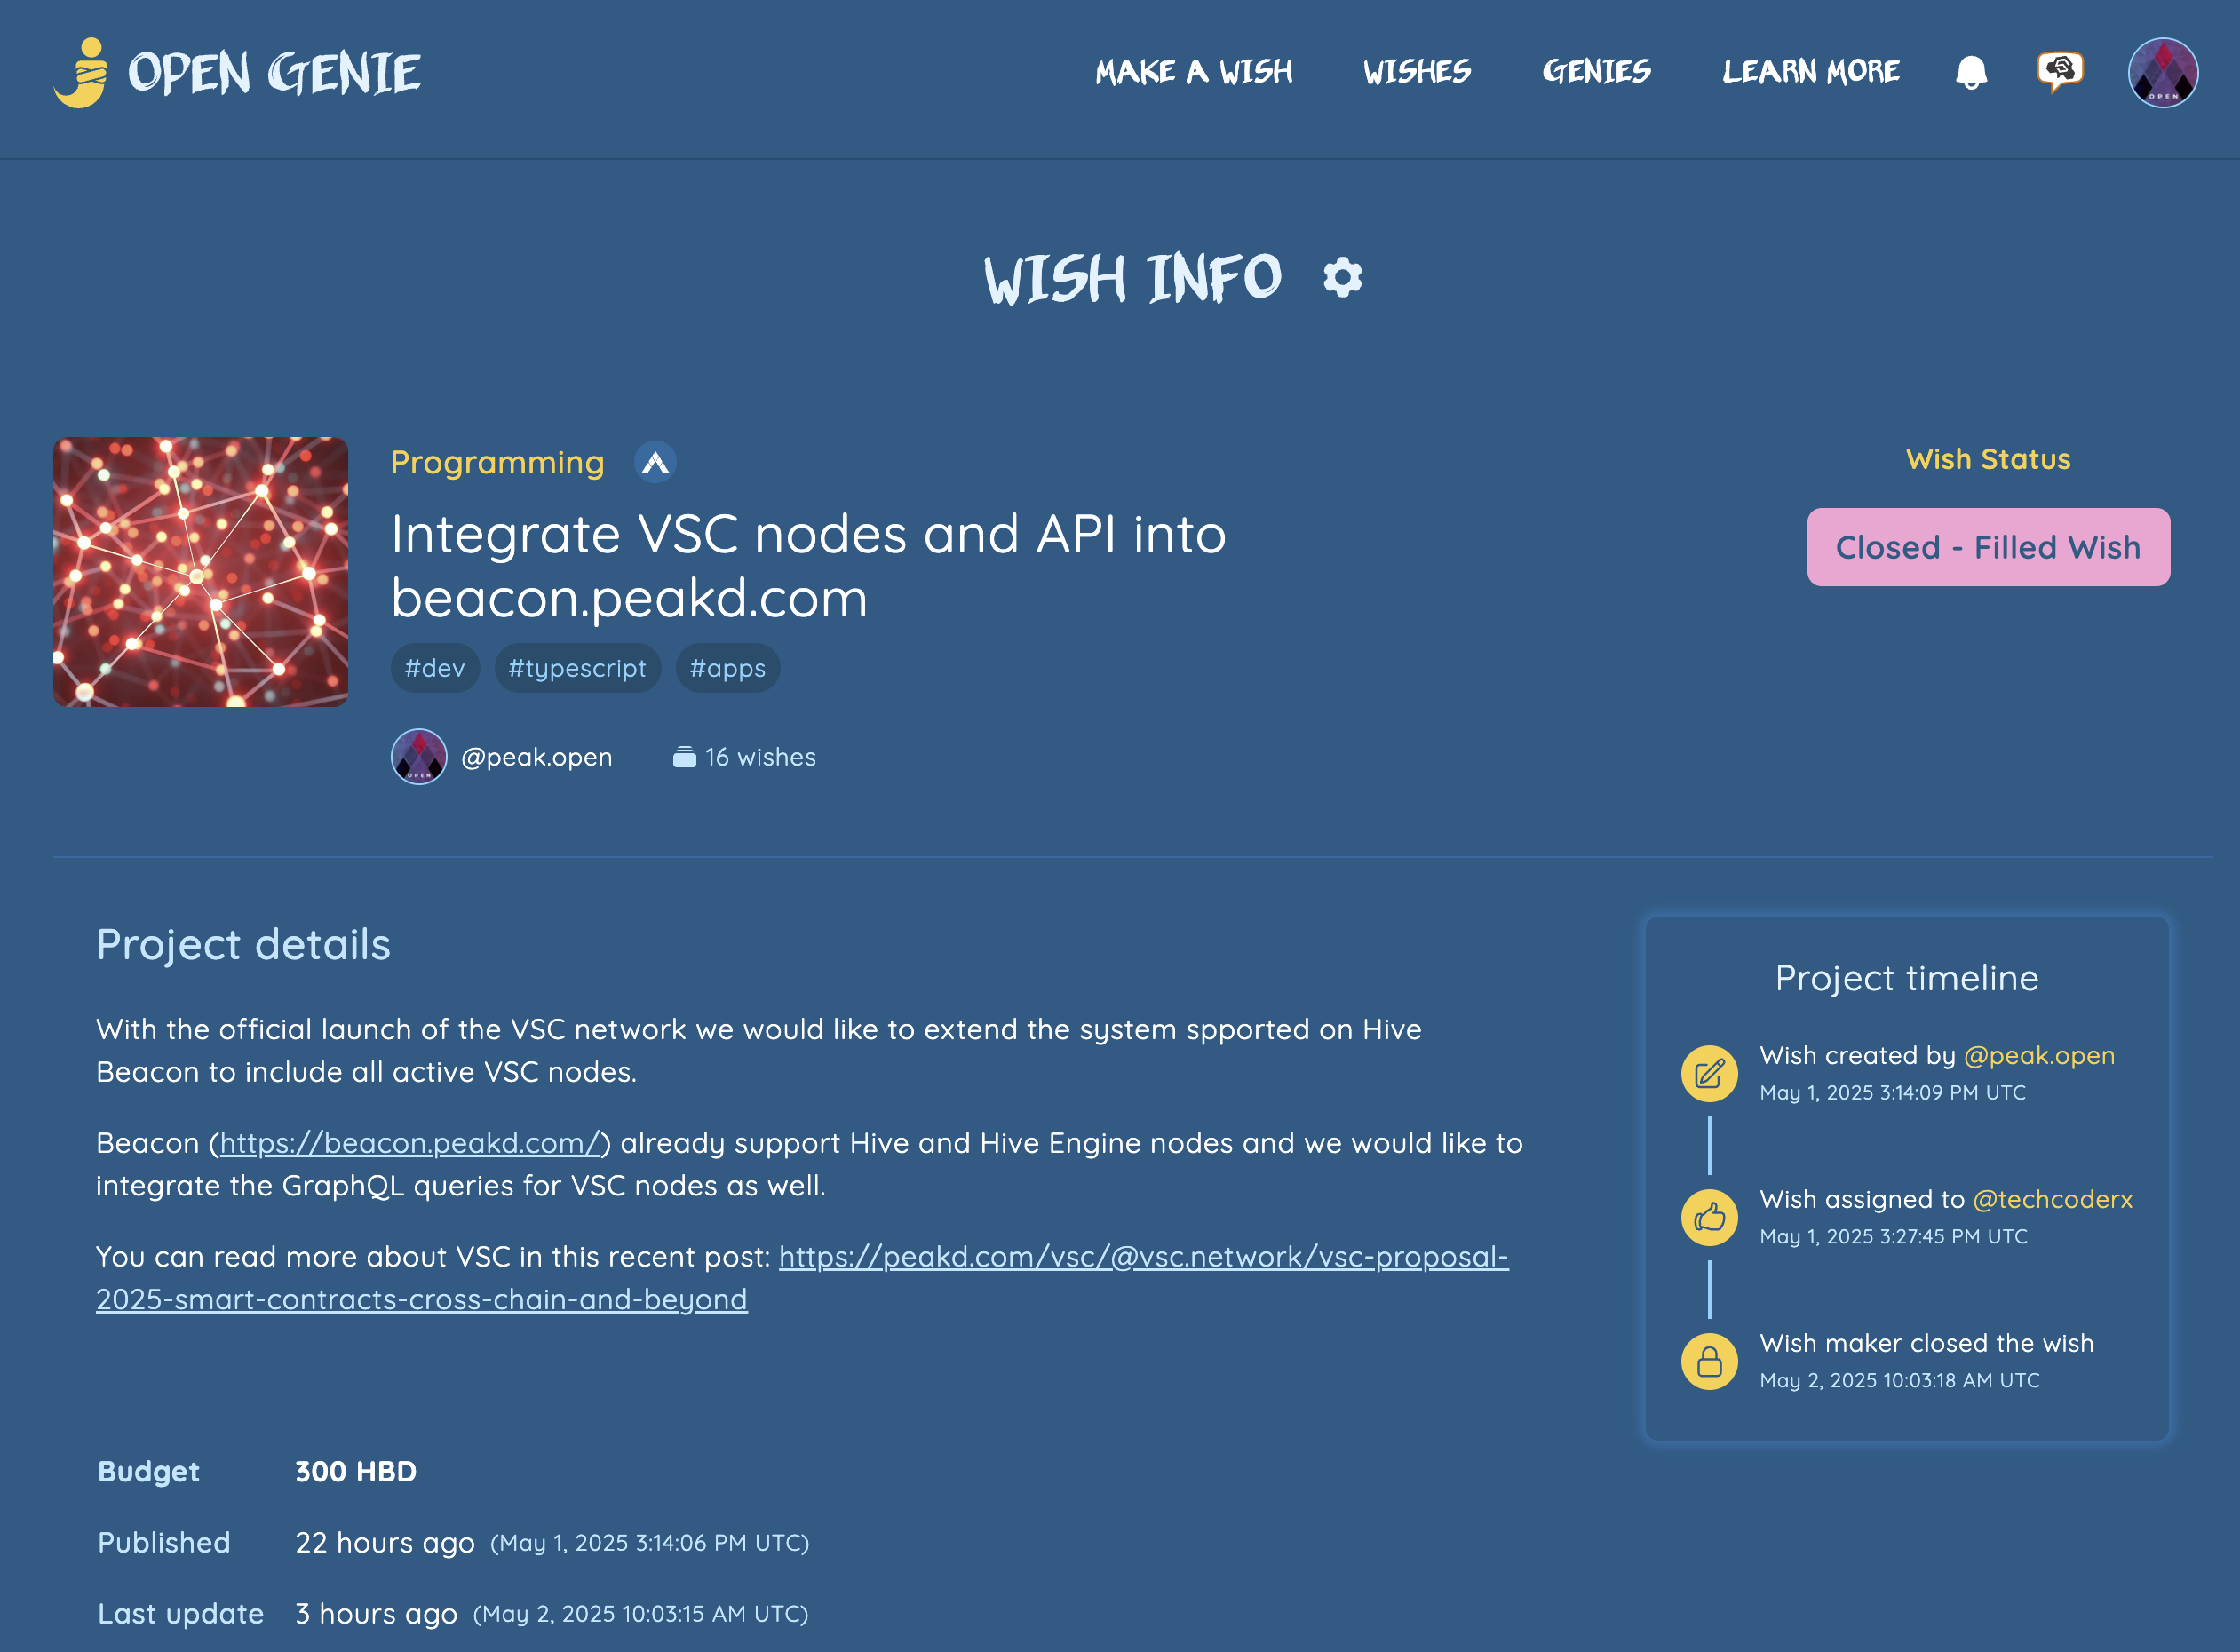The image size is (2240, 1652).
Task: Open the beacon.peakd.com link
Action: pyautogui.click(x=409, y=1142)
